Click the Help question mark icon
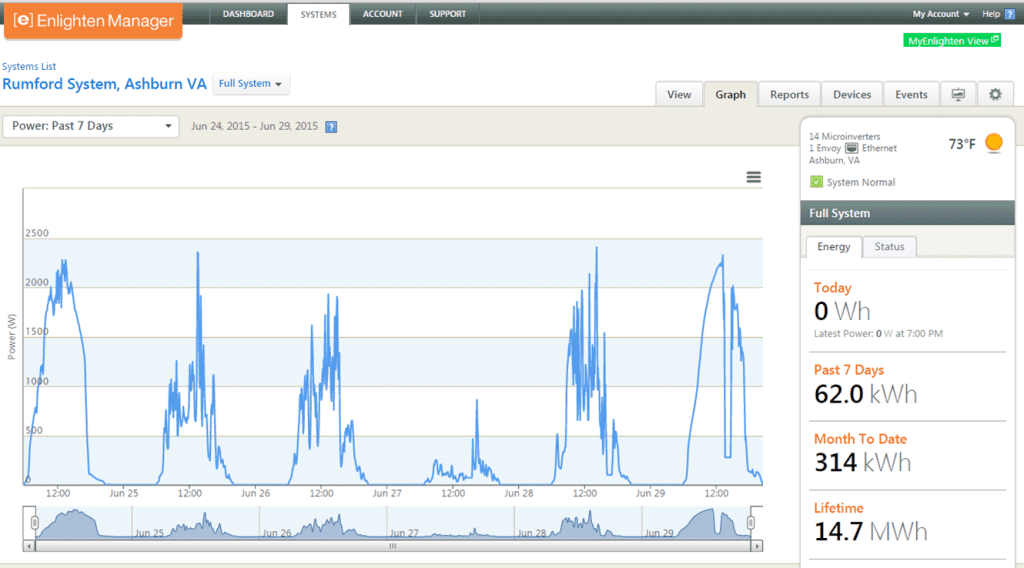This screenshot has height=568, width=1024. tap(1010, 14)
